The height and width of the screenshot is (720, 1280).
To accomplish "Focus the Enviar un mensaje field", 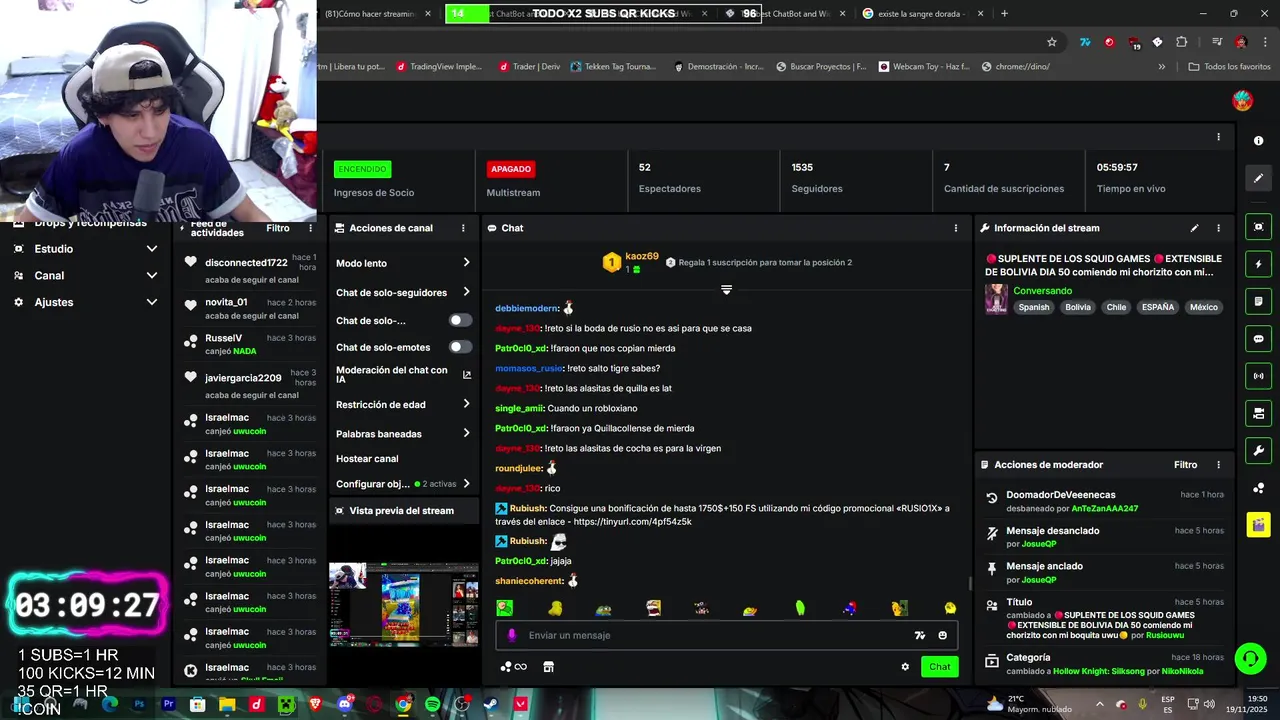I will 725,635.
